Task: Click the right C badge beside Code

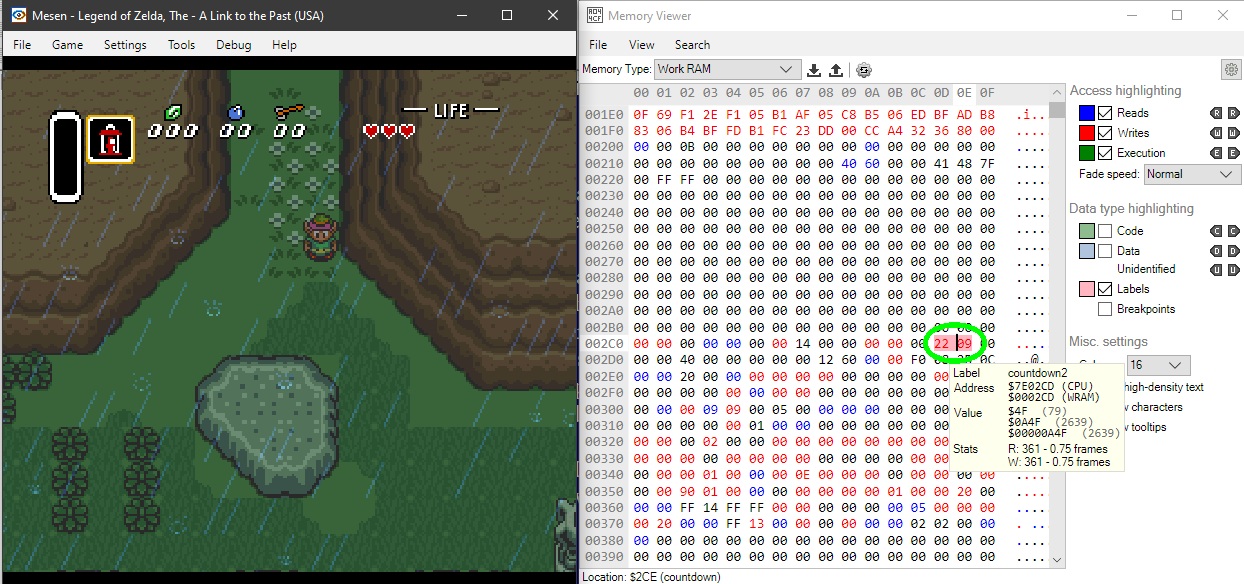Action: coord(1232,231)
